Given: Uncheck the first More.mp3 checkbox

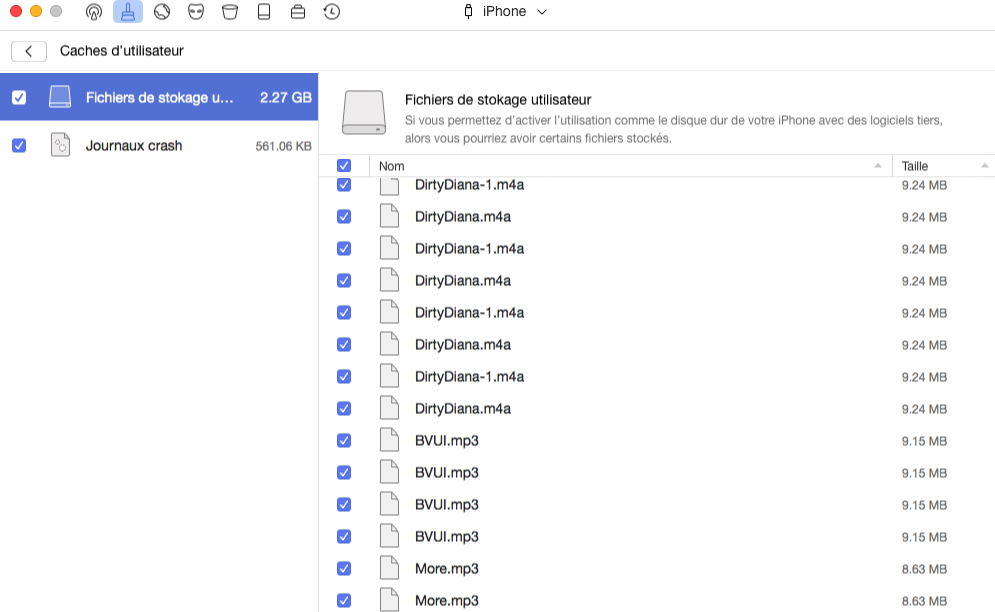Looking at the screenshot, I should pyautogui.click(x=344, y=568).
